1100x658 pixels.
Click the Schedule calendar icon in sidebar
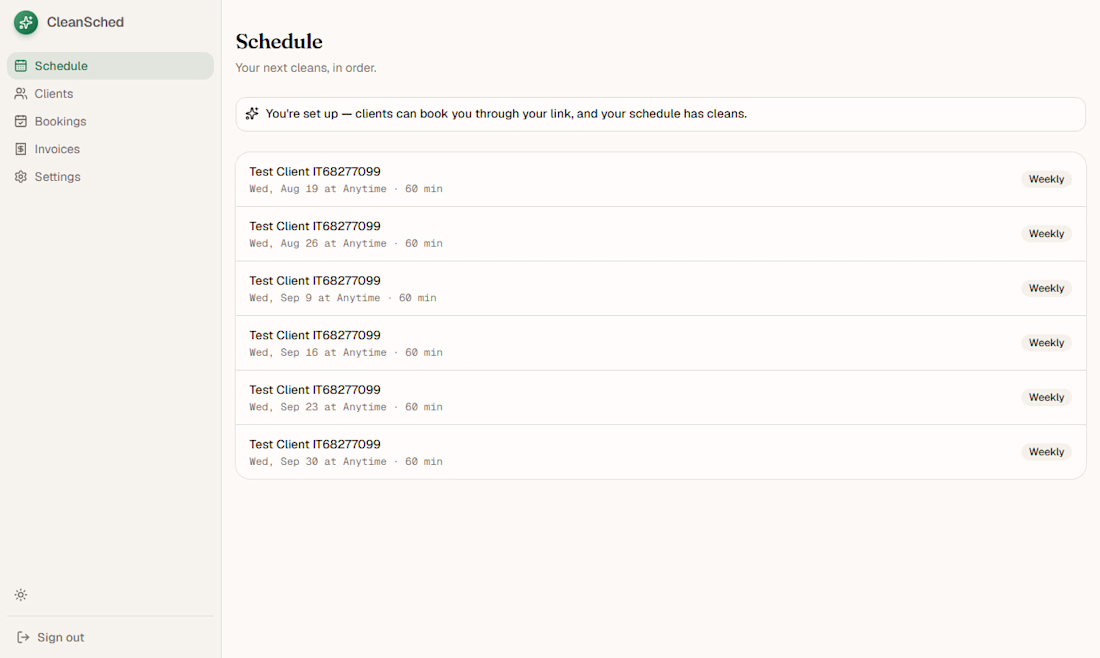click(x=21, y=66)
